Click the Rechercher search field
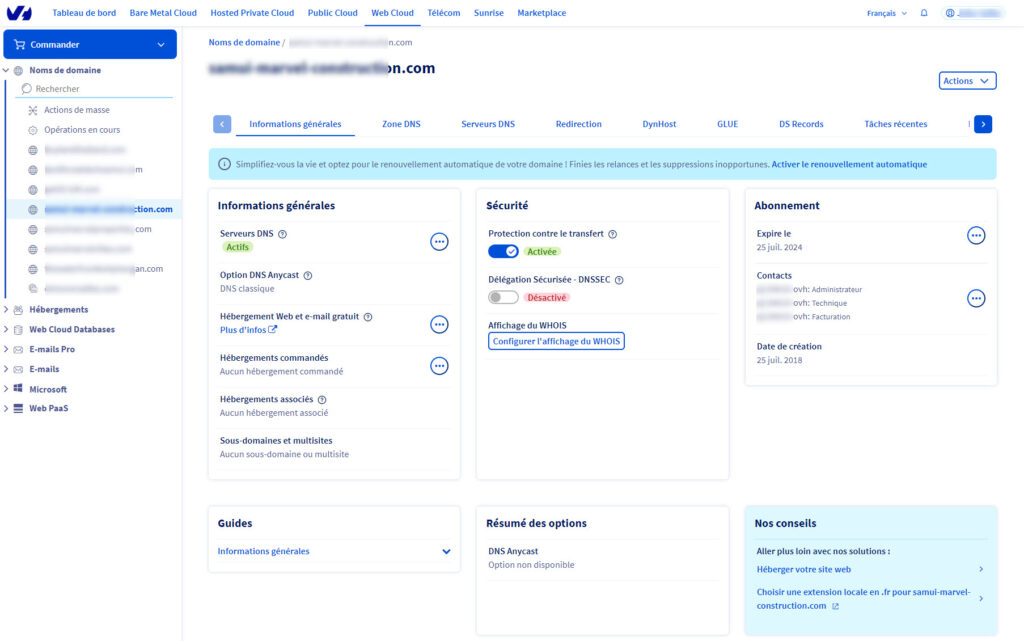This screenshot has width=1024, height=641. [x=95, y=89]
